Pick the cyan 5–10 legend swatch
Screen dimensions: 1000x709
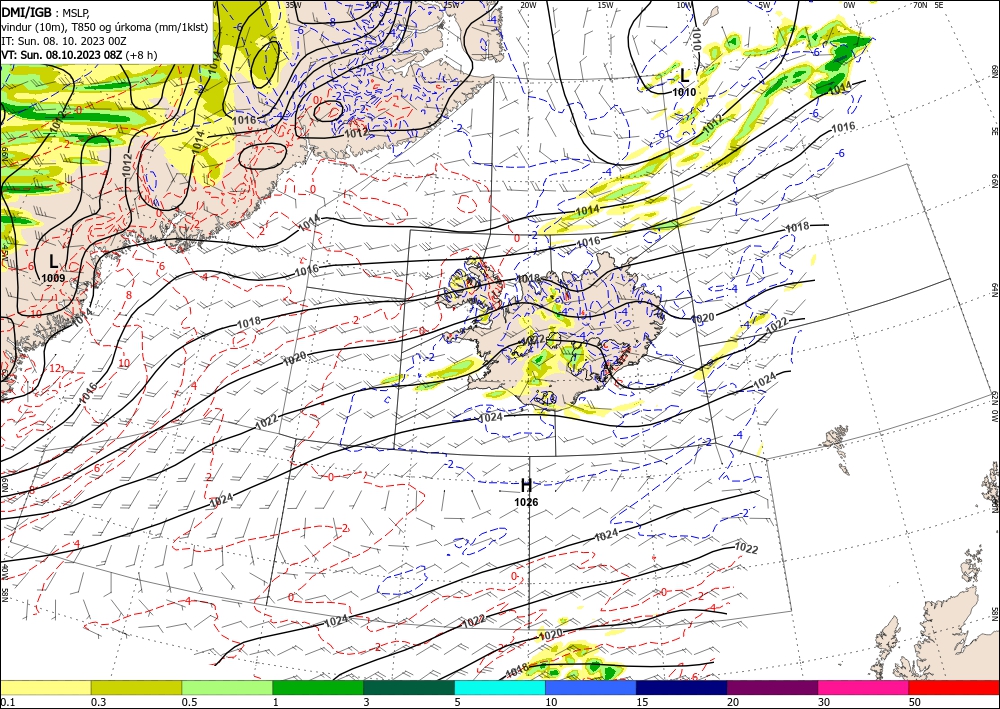click(x=500, y=687)
